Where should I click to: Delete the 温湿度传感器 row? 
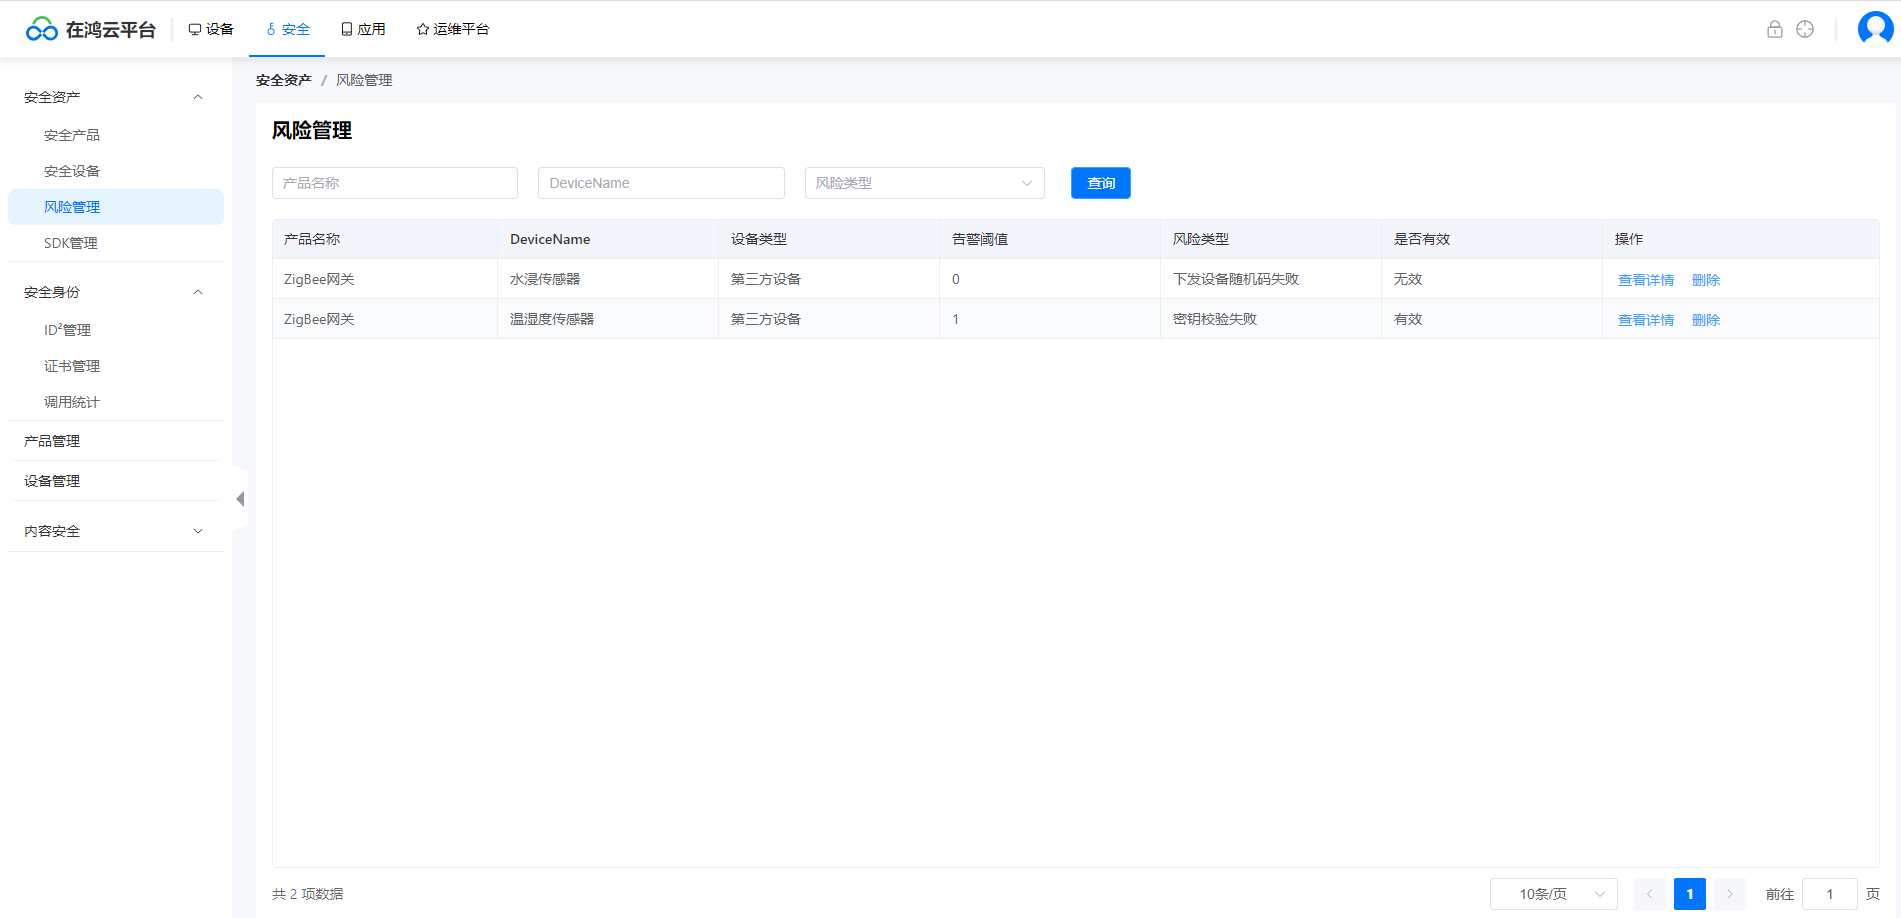[x=1706, y=320]
